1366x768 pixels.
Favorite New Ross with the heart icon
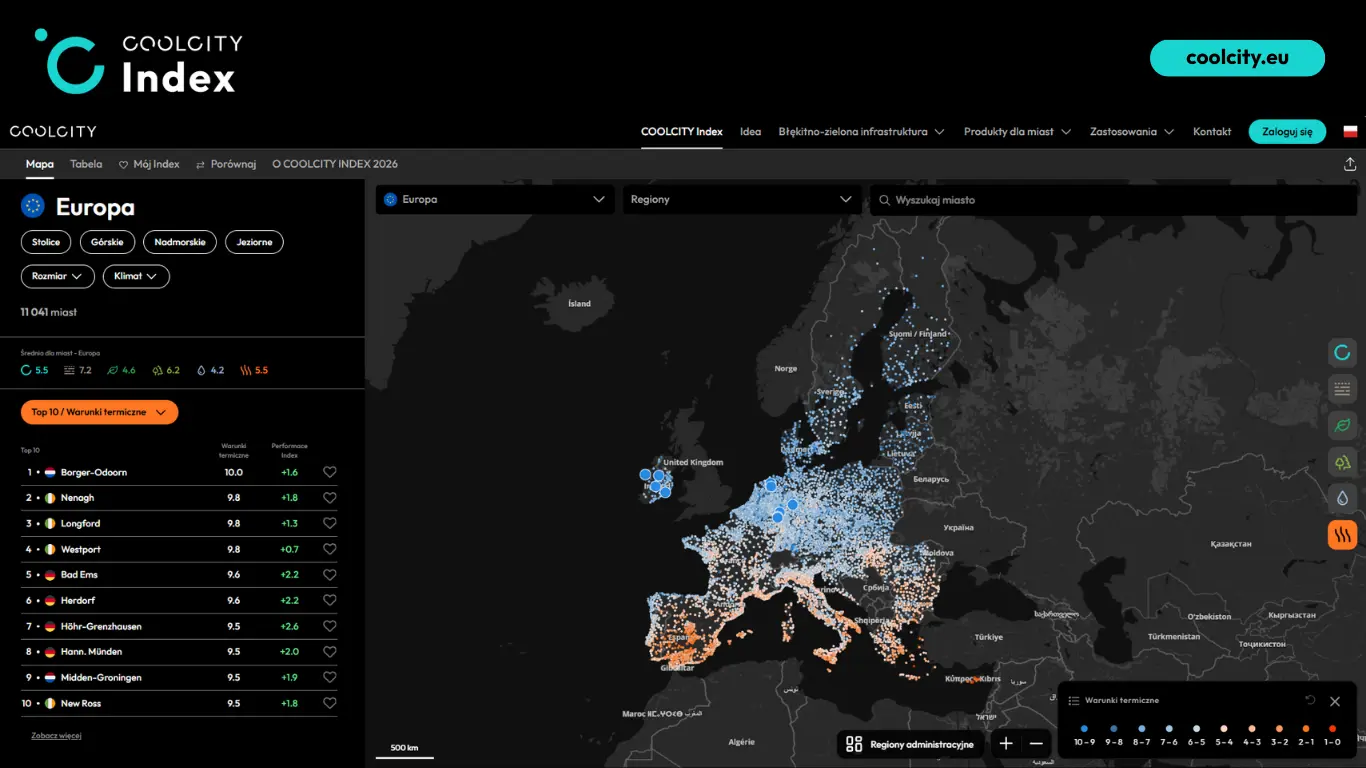(329, 703)
